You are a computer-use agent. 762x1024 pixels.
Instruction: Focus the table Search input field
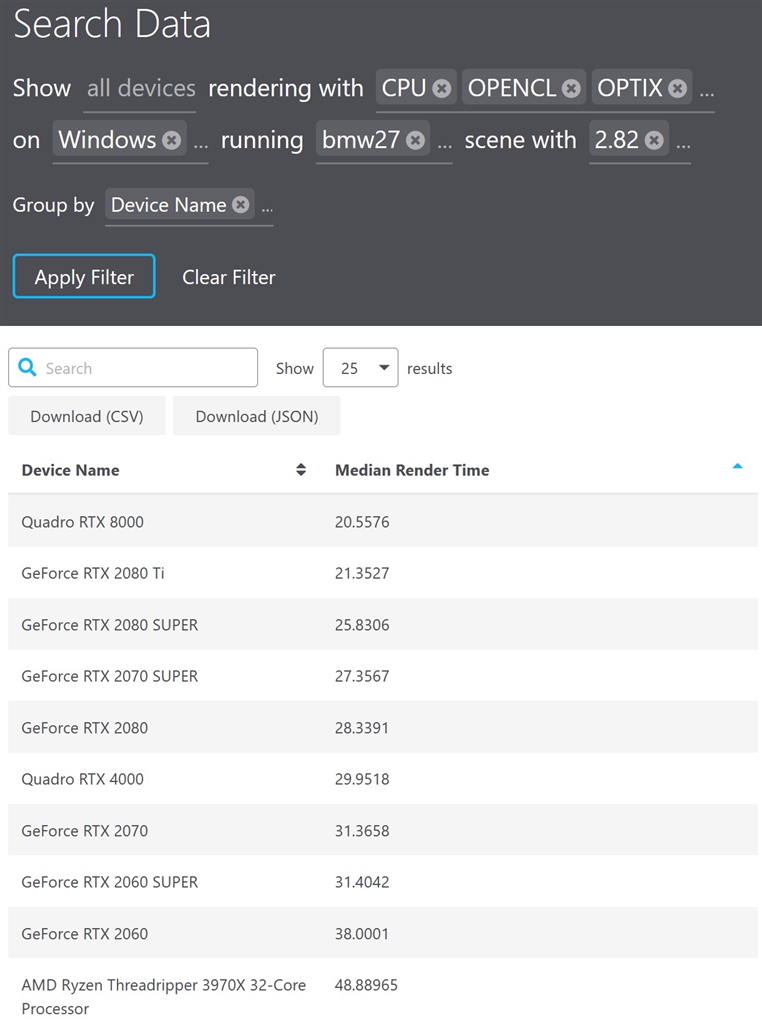(x=145, y=368)
